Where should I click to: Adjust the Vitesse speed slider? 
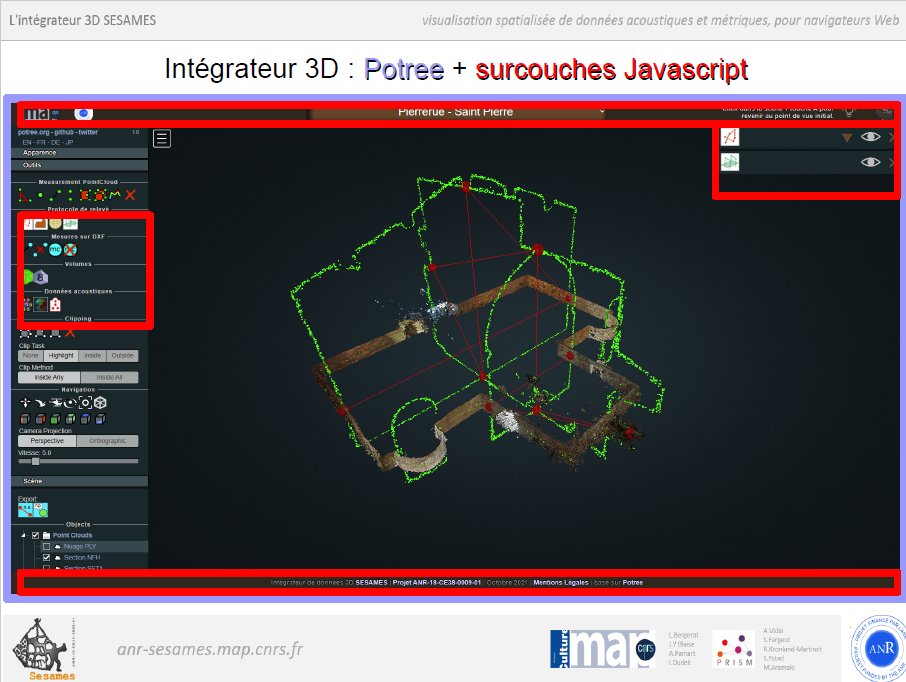tap(78, 461)
